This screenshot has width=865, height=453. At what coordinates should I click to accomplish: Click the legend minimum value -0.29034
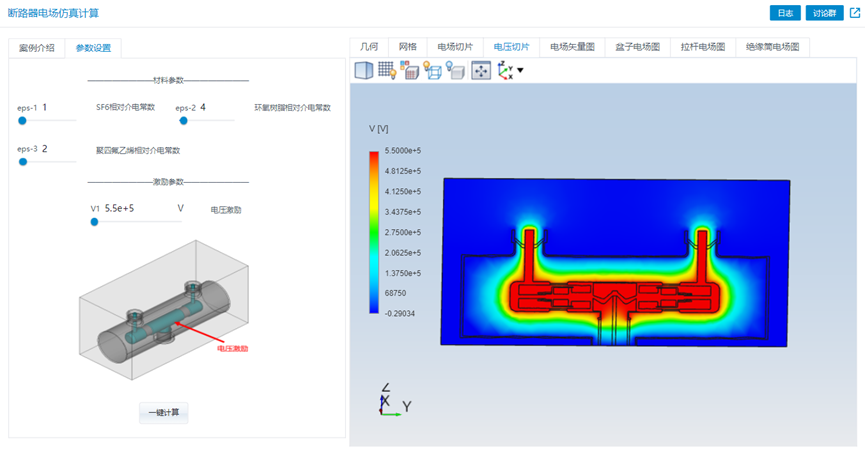coord(399,313)
